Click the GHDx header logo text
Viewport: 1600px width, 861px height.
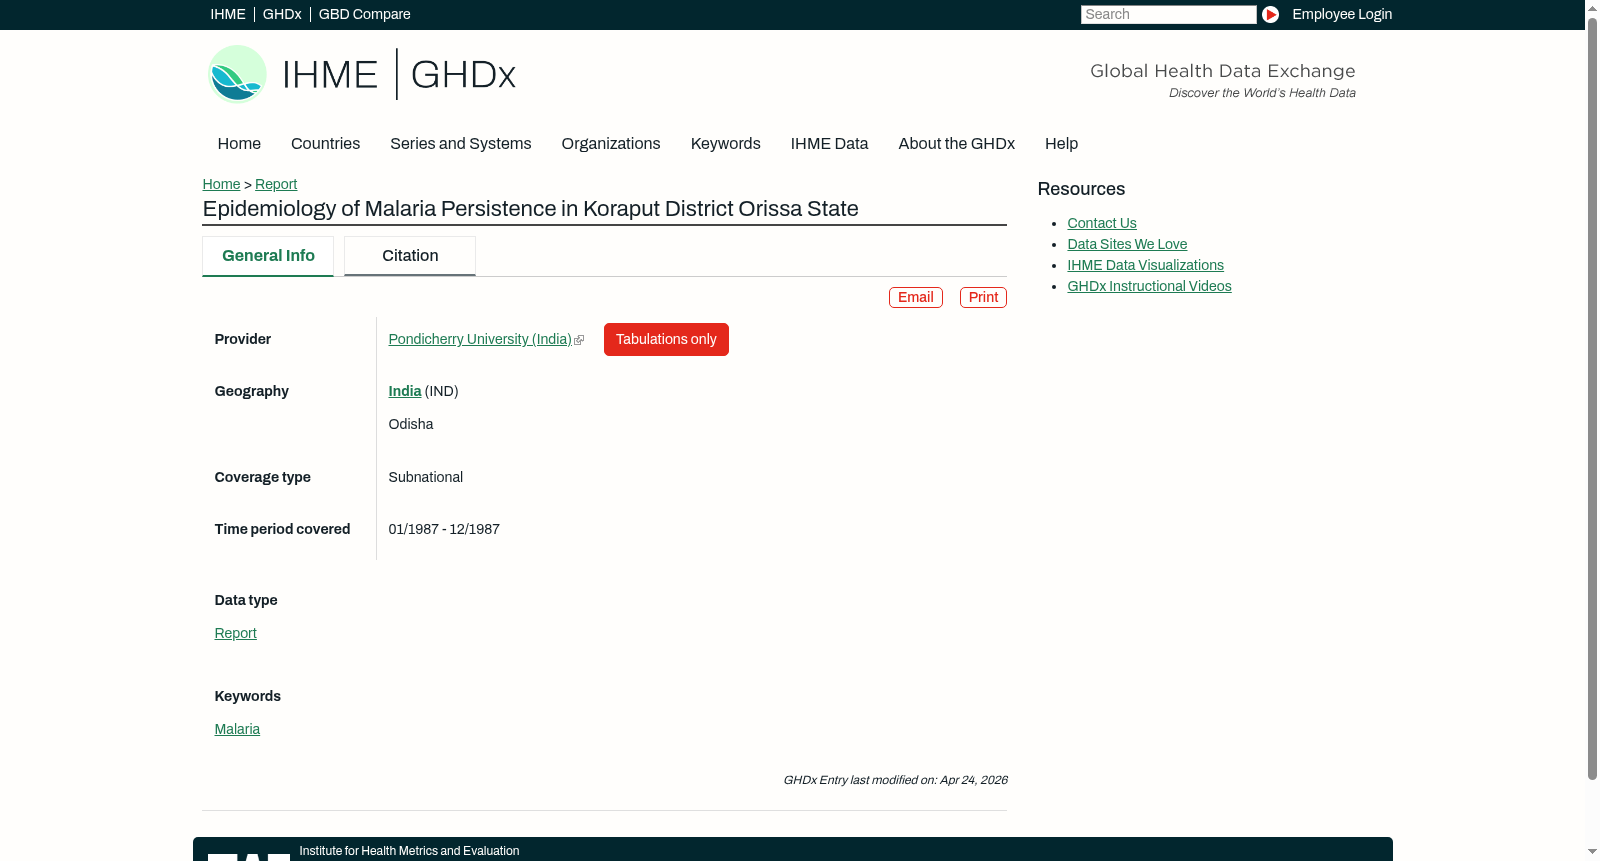tap(463, 75)
